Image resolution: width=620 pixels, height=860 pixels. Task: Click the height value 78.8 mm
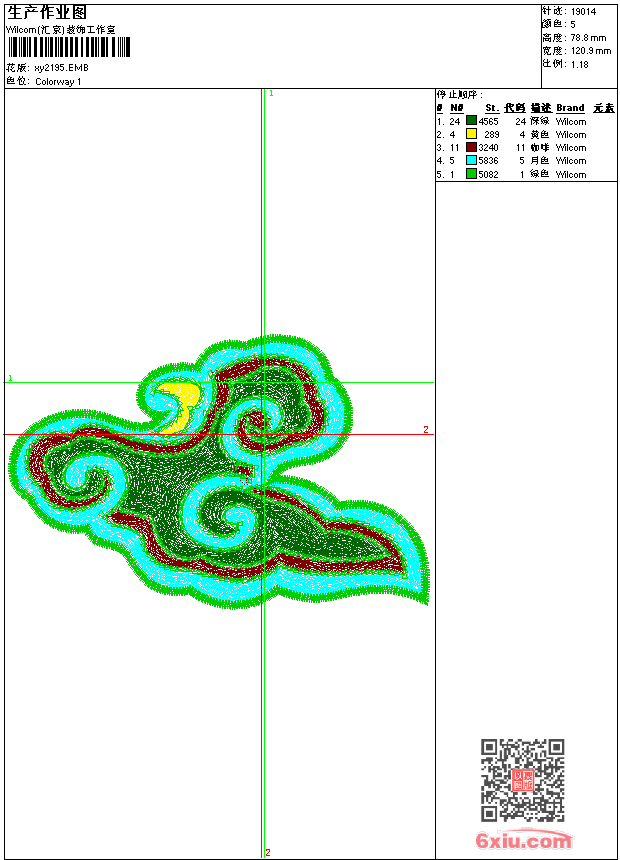[588, 38]
